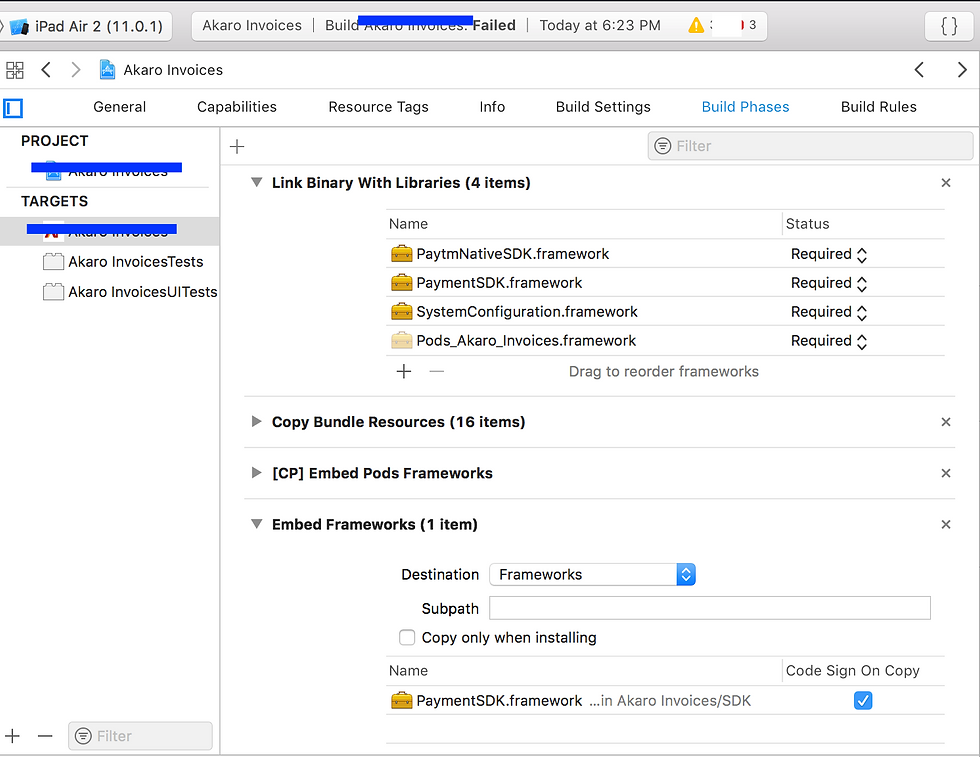980x757 pixels.
Task: Open the Resource Tags tab
Action: [378, 107]
